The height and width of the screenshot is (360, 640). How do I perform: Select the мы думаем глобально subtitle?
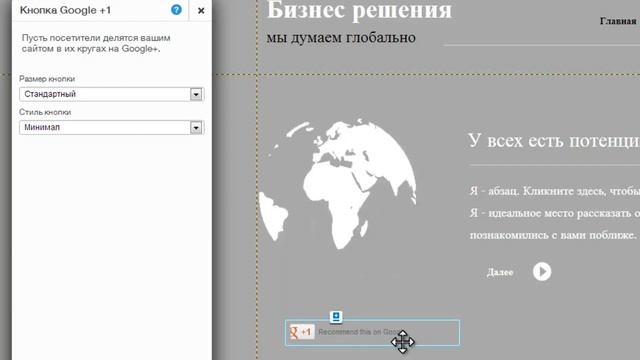tap(341, 38)
